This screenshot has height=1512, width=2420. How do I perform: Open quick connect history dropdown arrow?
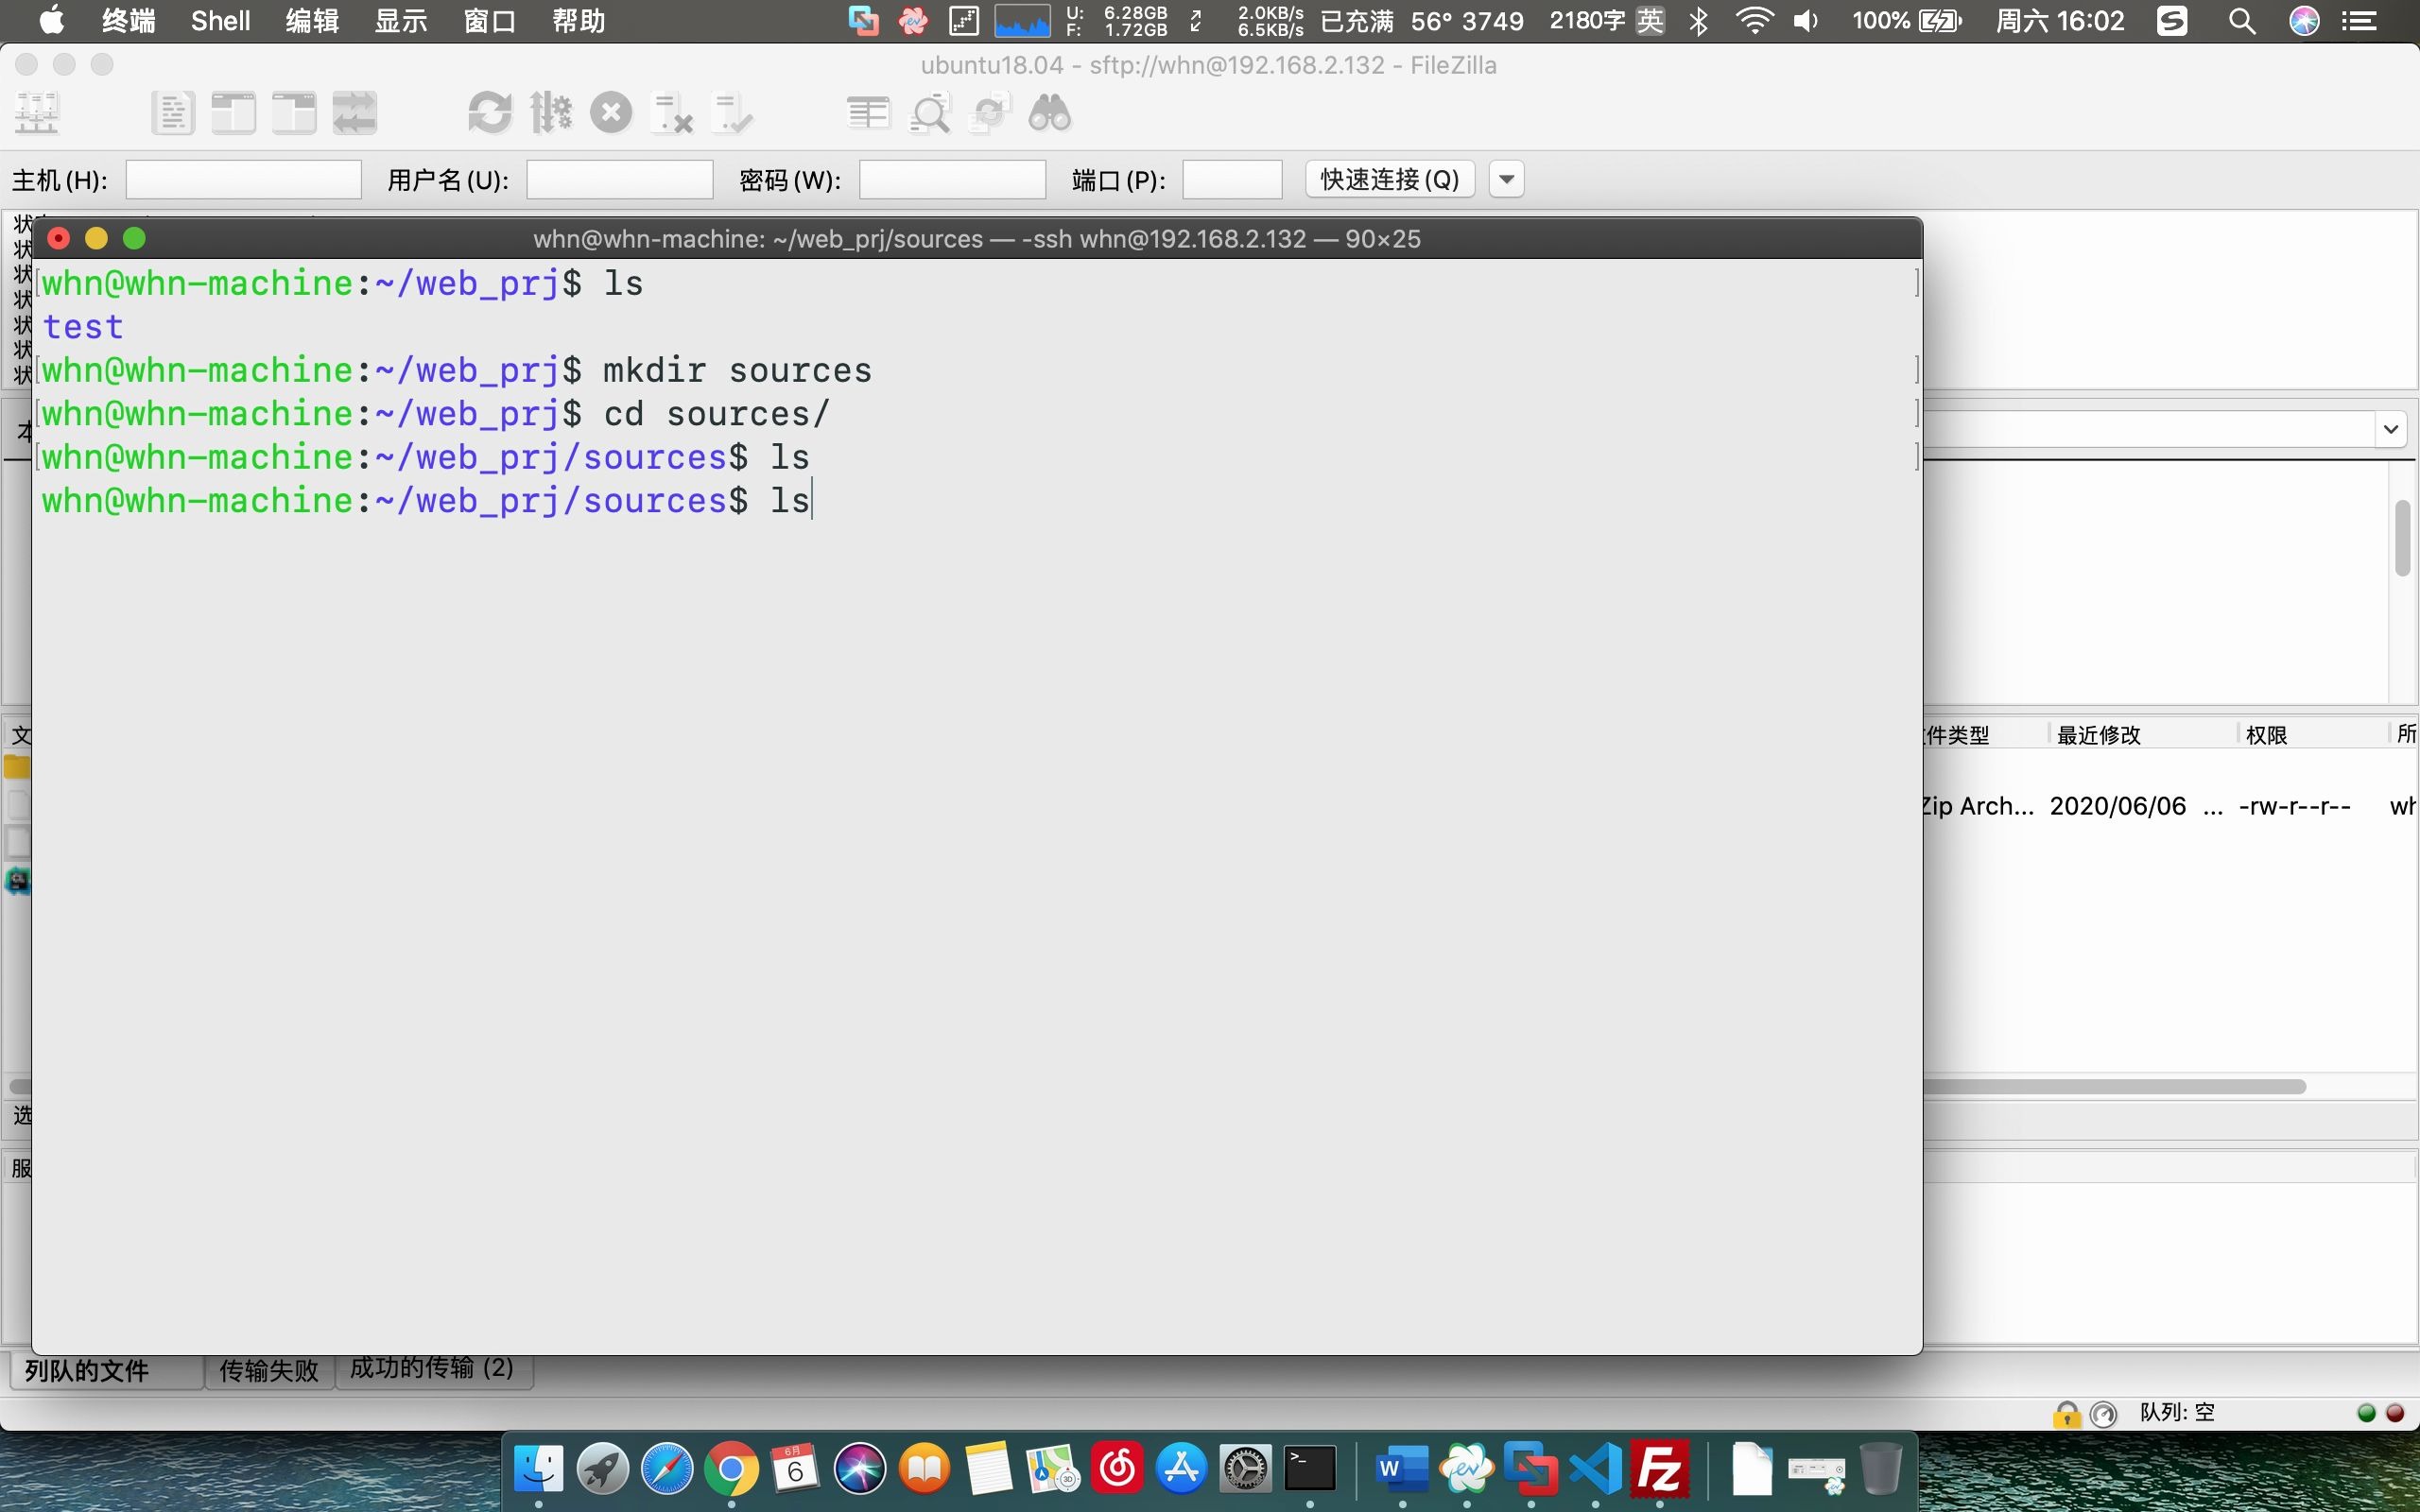point(1506,179)
